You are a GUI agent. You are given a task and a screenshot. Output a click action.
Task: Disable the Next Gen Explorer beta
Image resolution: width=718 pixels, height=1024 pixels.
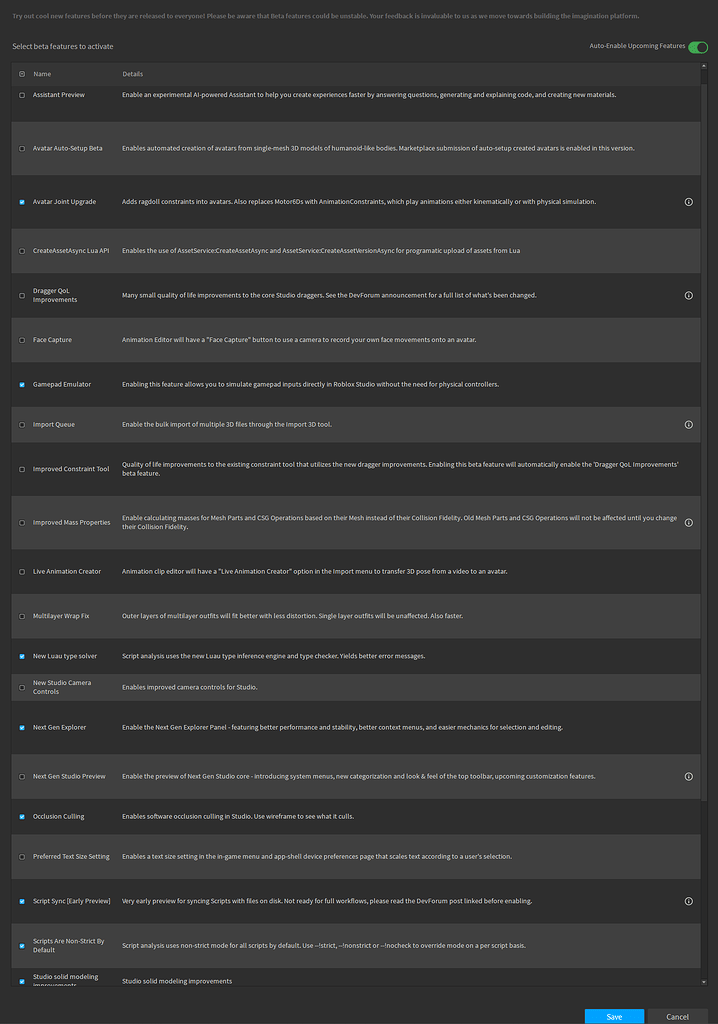[x=22, y=727]
